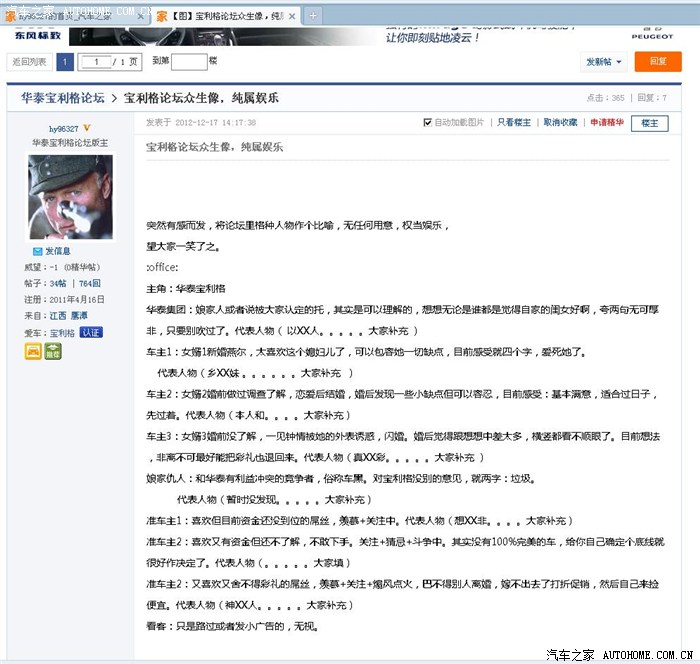The width and height of the screenshot is (700, 664).
Task: Click the green badge icon under profile
Action: click(53, 351)
